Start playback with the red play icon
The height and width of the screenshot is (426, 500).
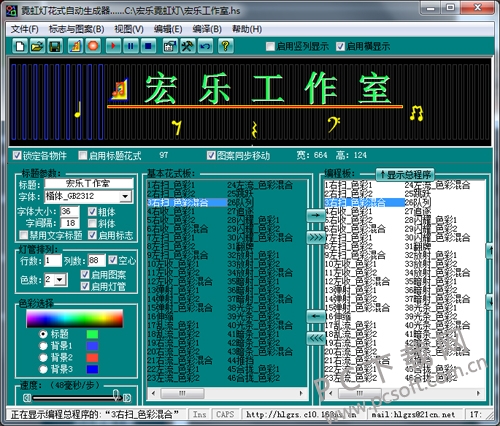pos(114,46)
